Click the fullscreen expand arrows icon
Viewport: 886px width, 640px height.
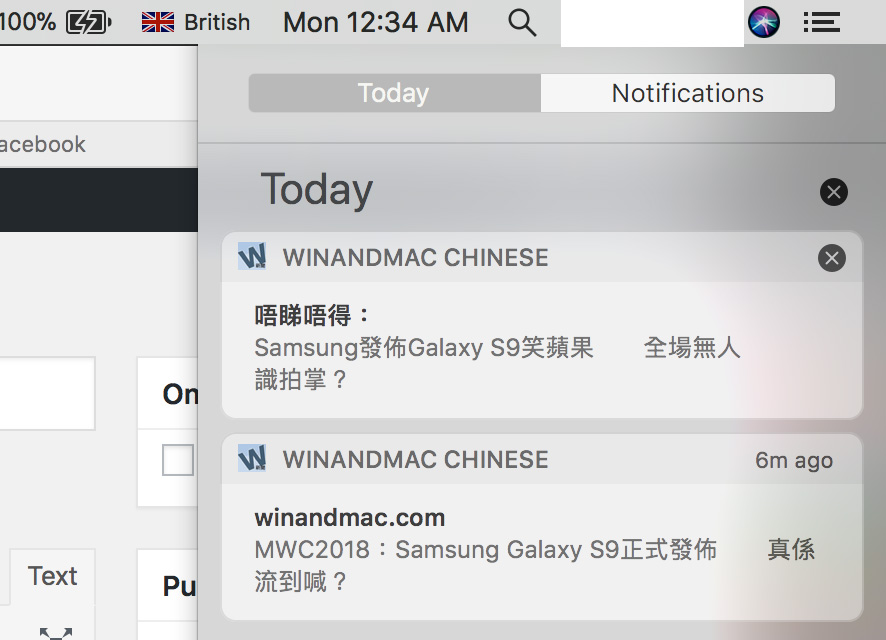55,634
